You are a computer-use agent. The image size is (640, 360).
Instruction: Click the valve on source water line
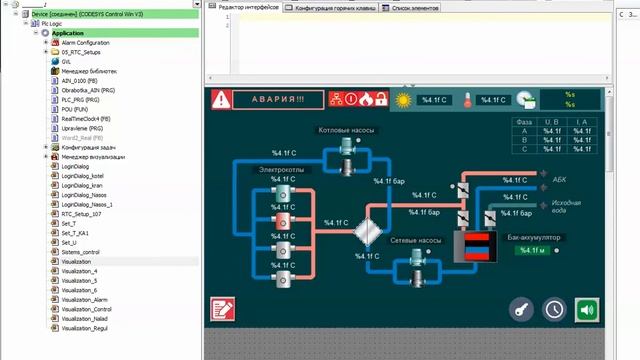pos(490,219)
